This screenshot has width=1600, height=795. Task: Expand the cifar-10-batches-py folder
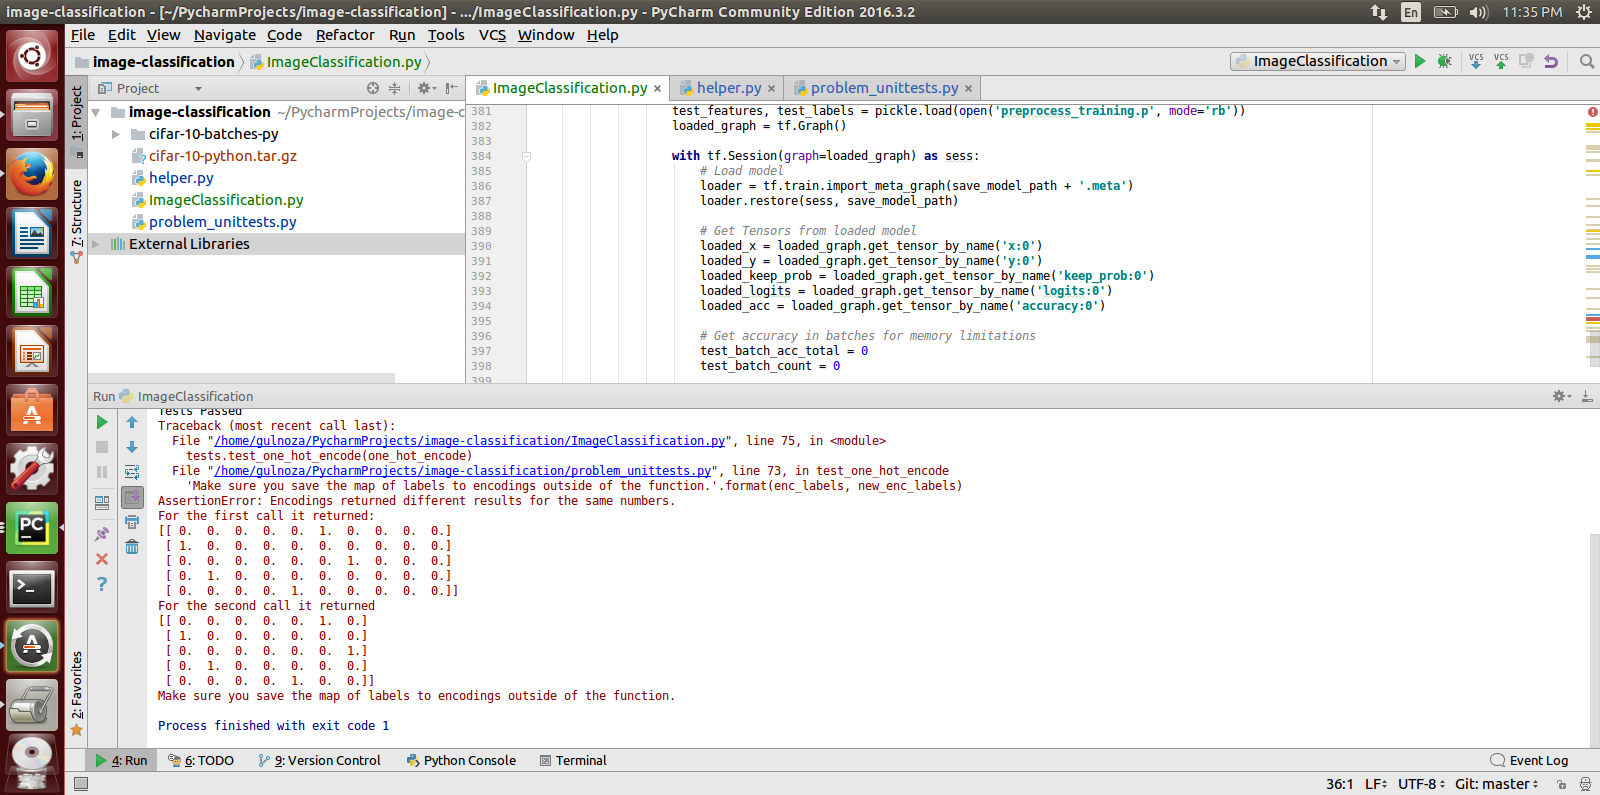point(116,134)
